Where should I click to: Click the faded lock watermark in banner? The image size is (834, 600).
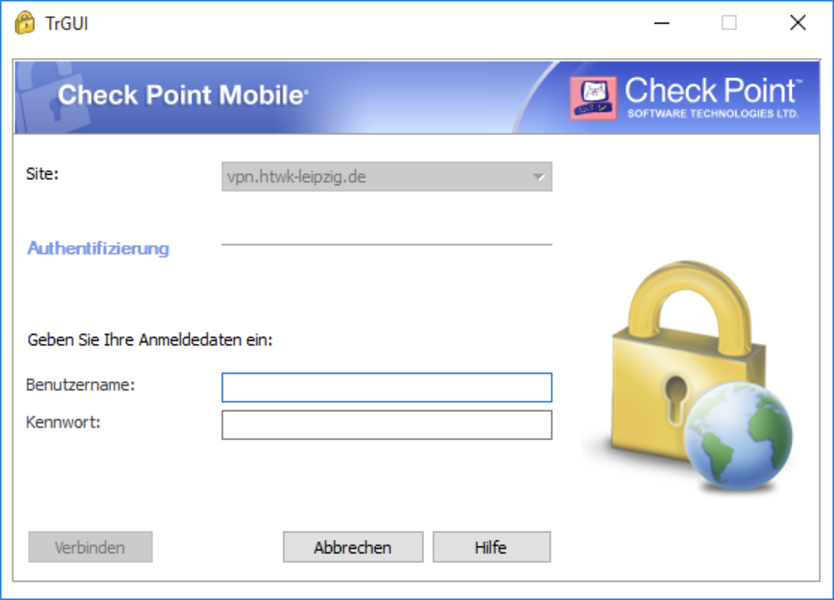43,97
